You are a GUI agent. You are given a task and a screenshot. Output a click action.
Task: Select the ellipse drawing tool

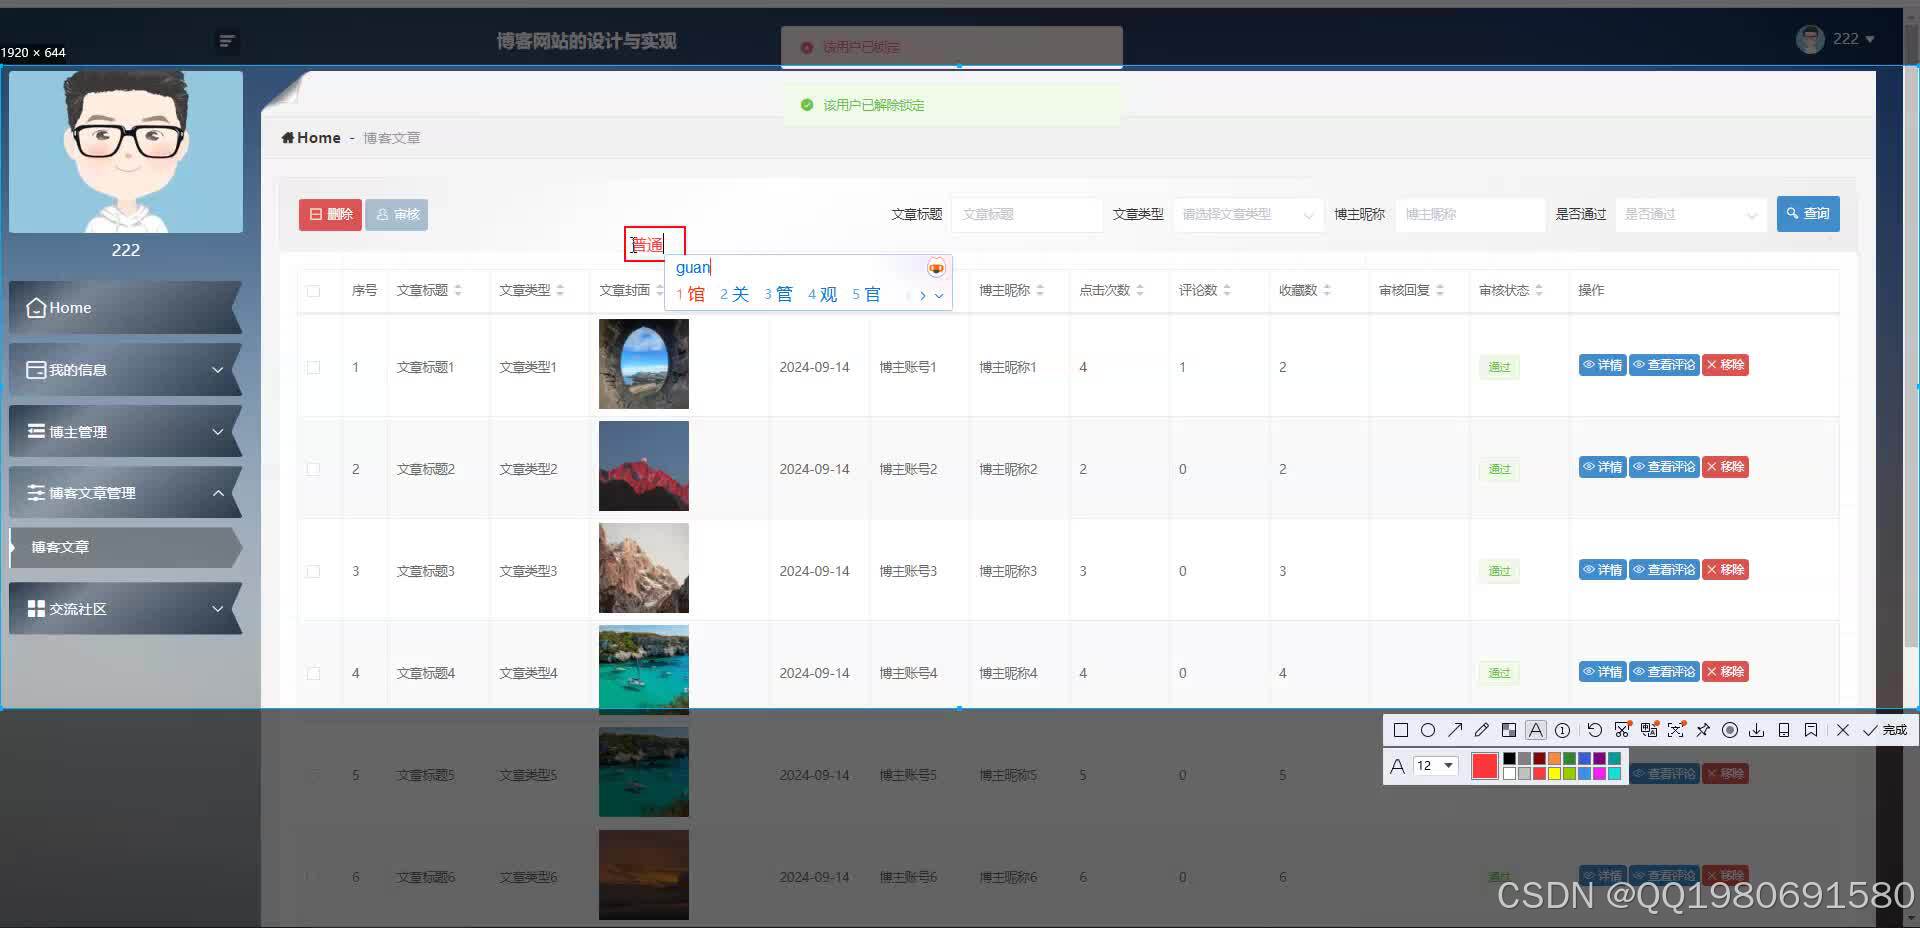point(1428,730)
